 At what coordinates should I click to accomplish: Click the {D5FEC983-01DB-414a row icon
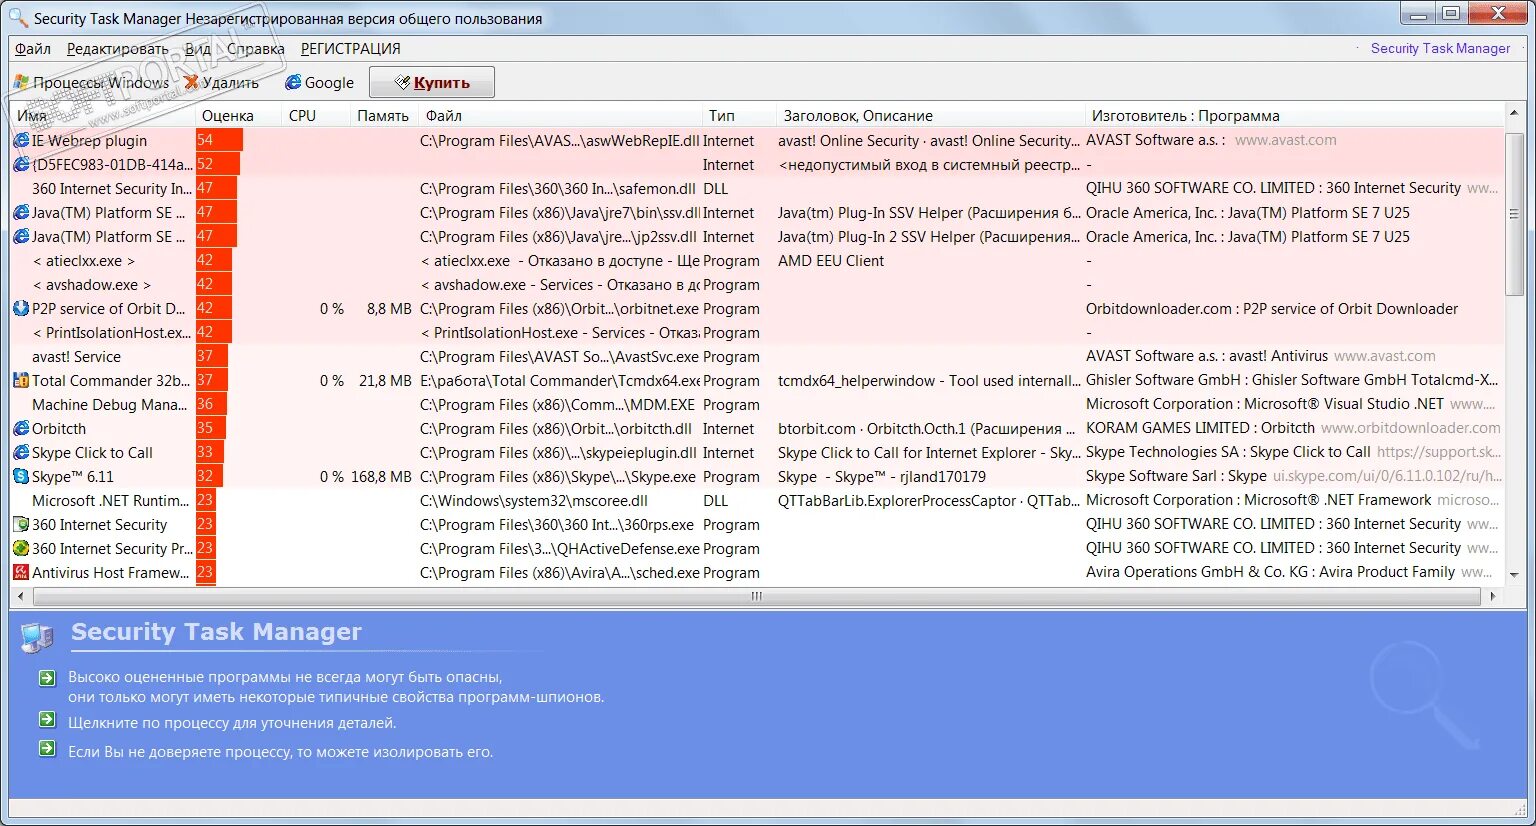(21, 165)
